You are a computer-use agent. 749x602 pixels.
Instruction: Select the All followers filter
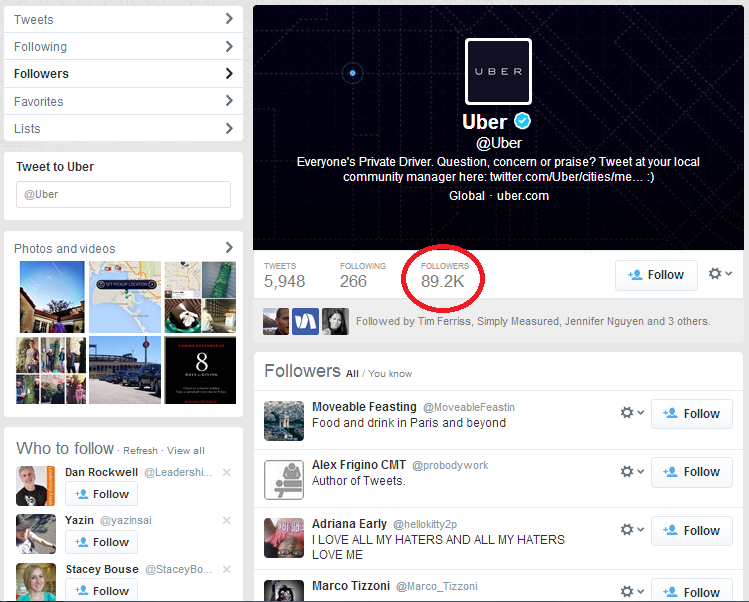pyautogui.click(x=352, y=374)
